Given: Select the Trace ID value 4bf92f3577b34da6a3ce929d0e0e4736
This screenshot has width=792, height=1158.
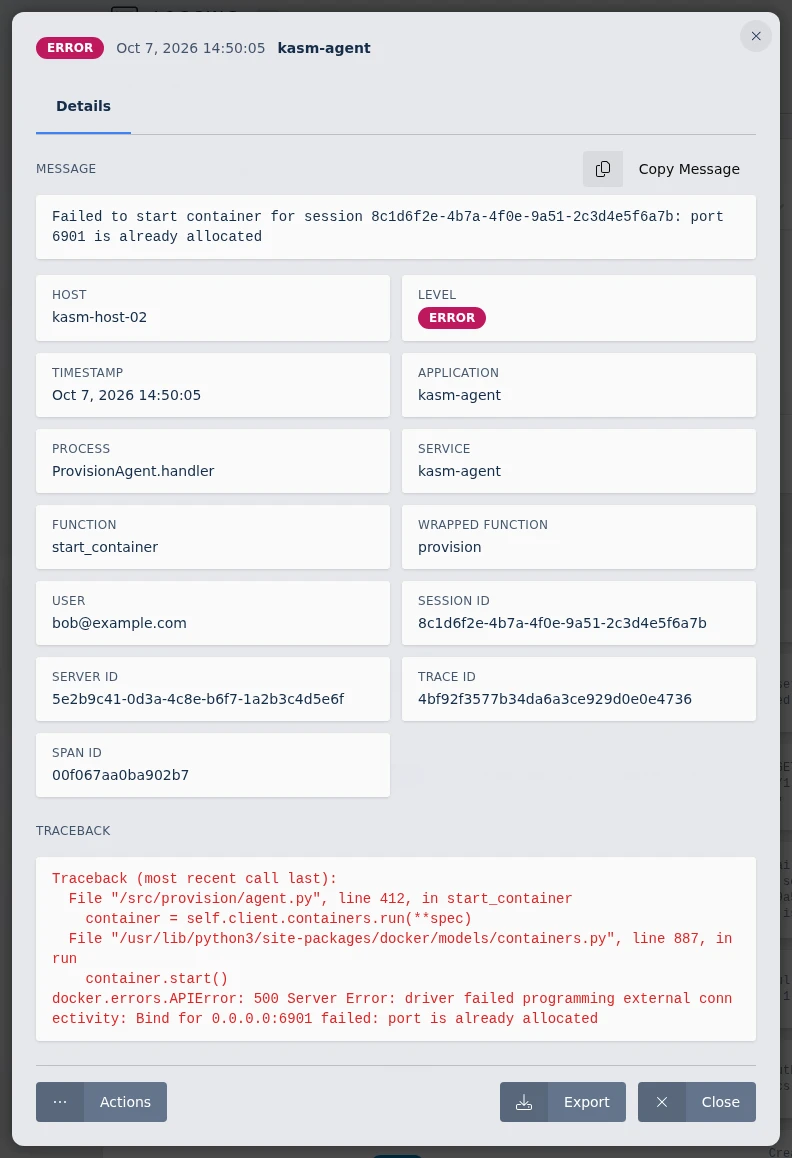Looking at the screenshot, I should 555,699.
